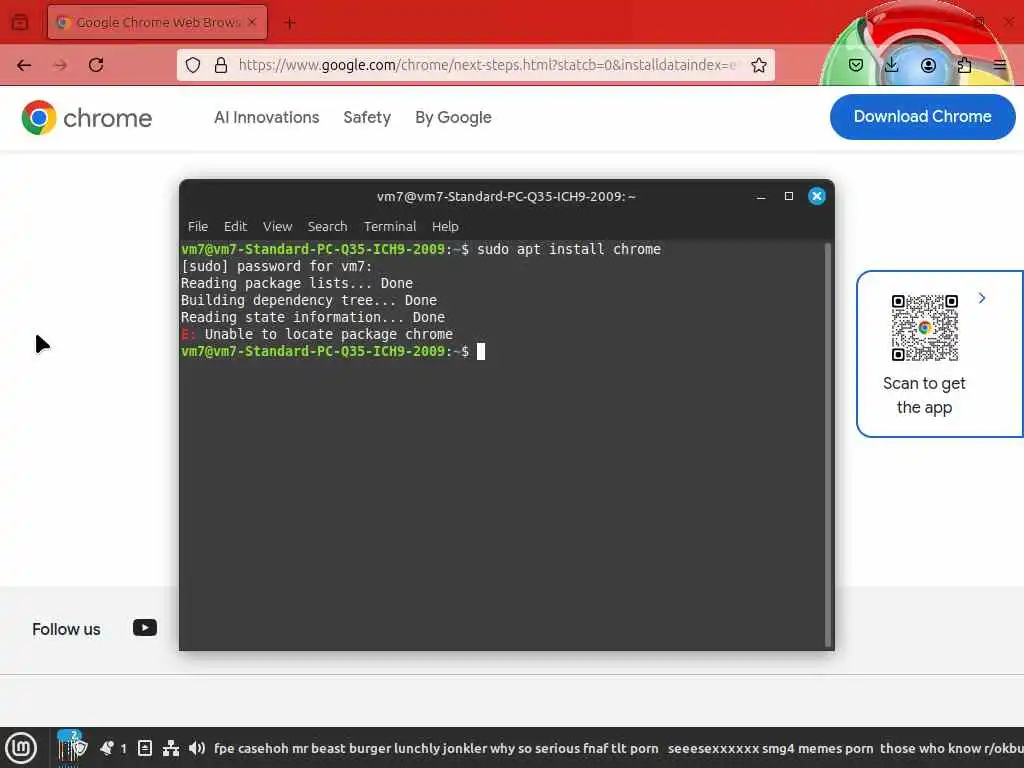1024x768 pixels.
Task: Select the Google Chrome Web Browser tab
Action: point(157,22)
